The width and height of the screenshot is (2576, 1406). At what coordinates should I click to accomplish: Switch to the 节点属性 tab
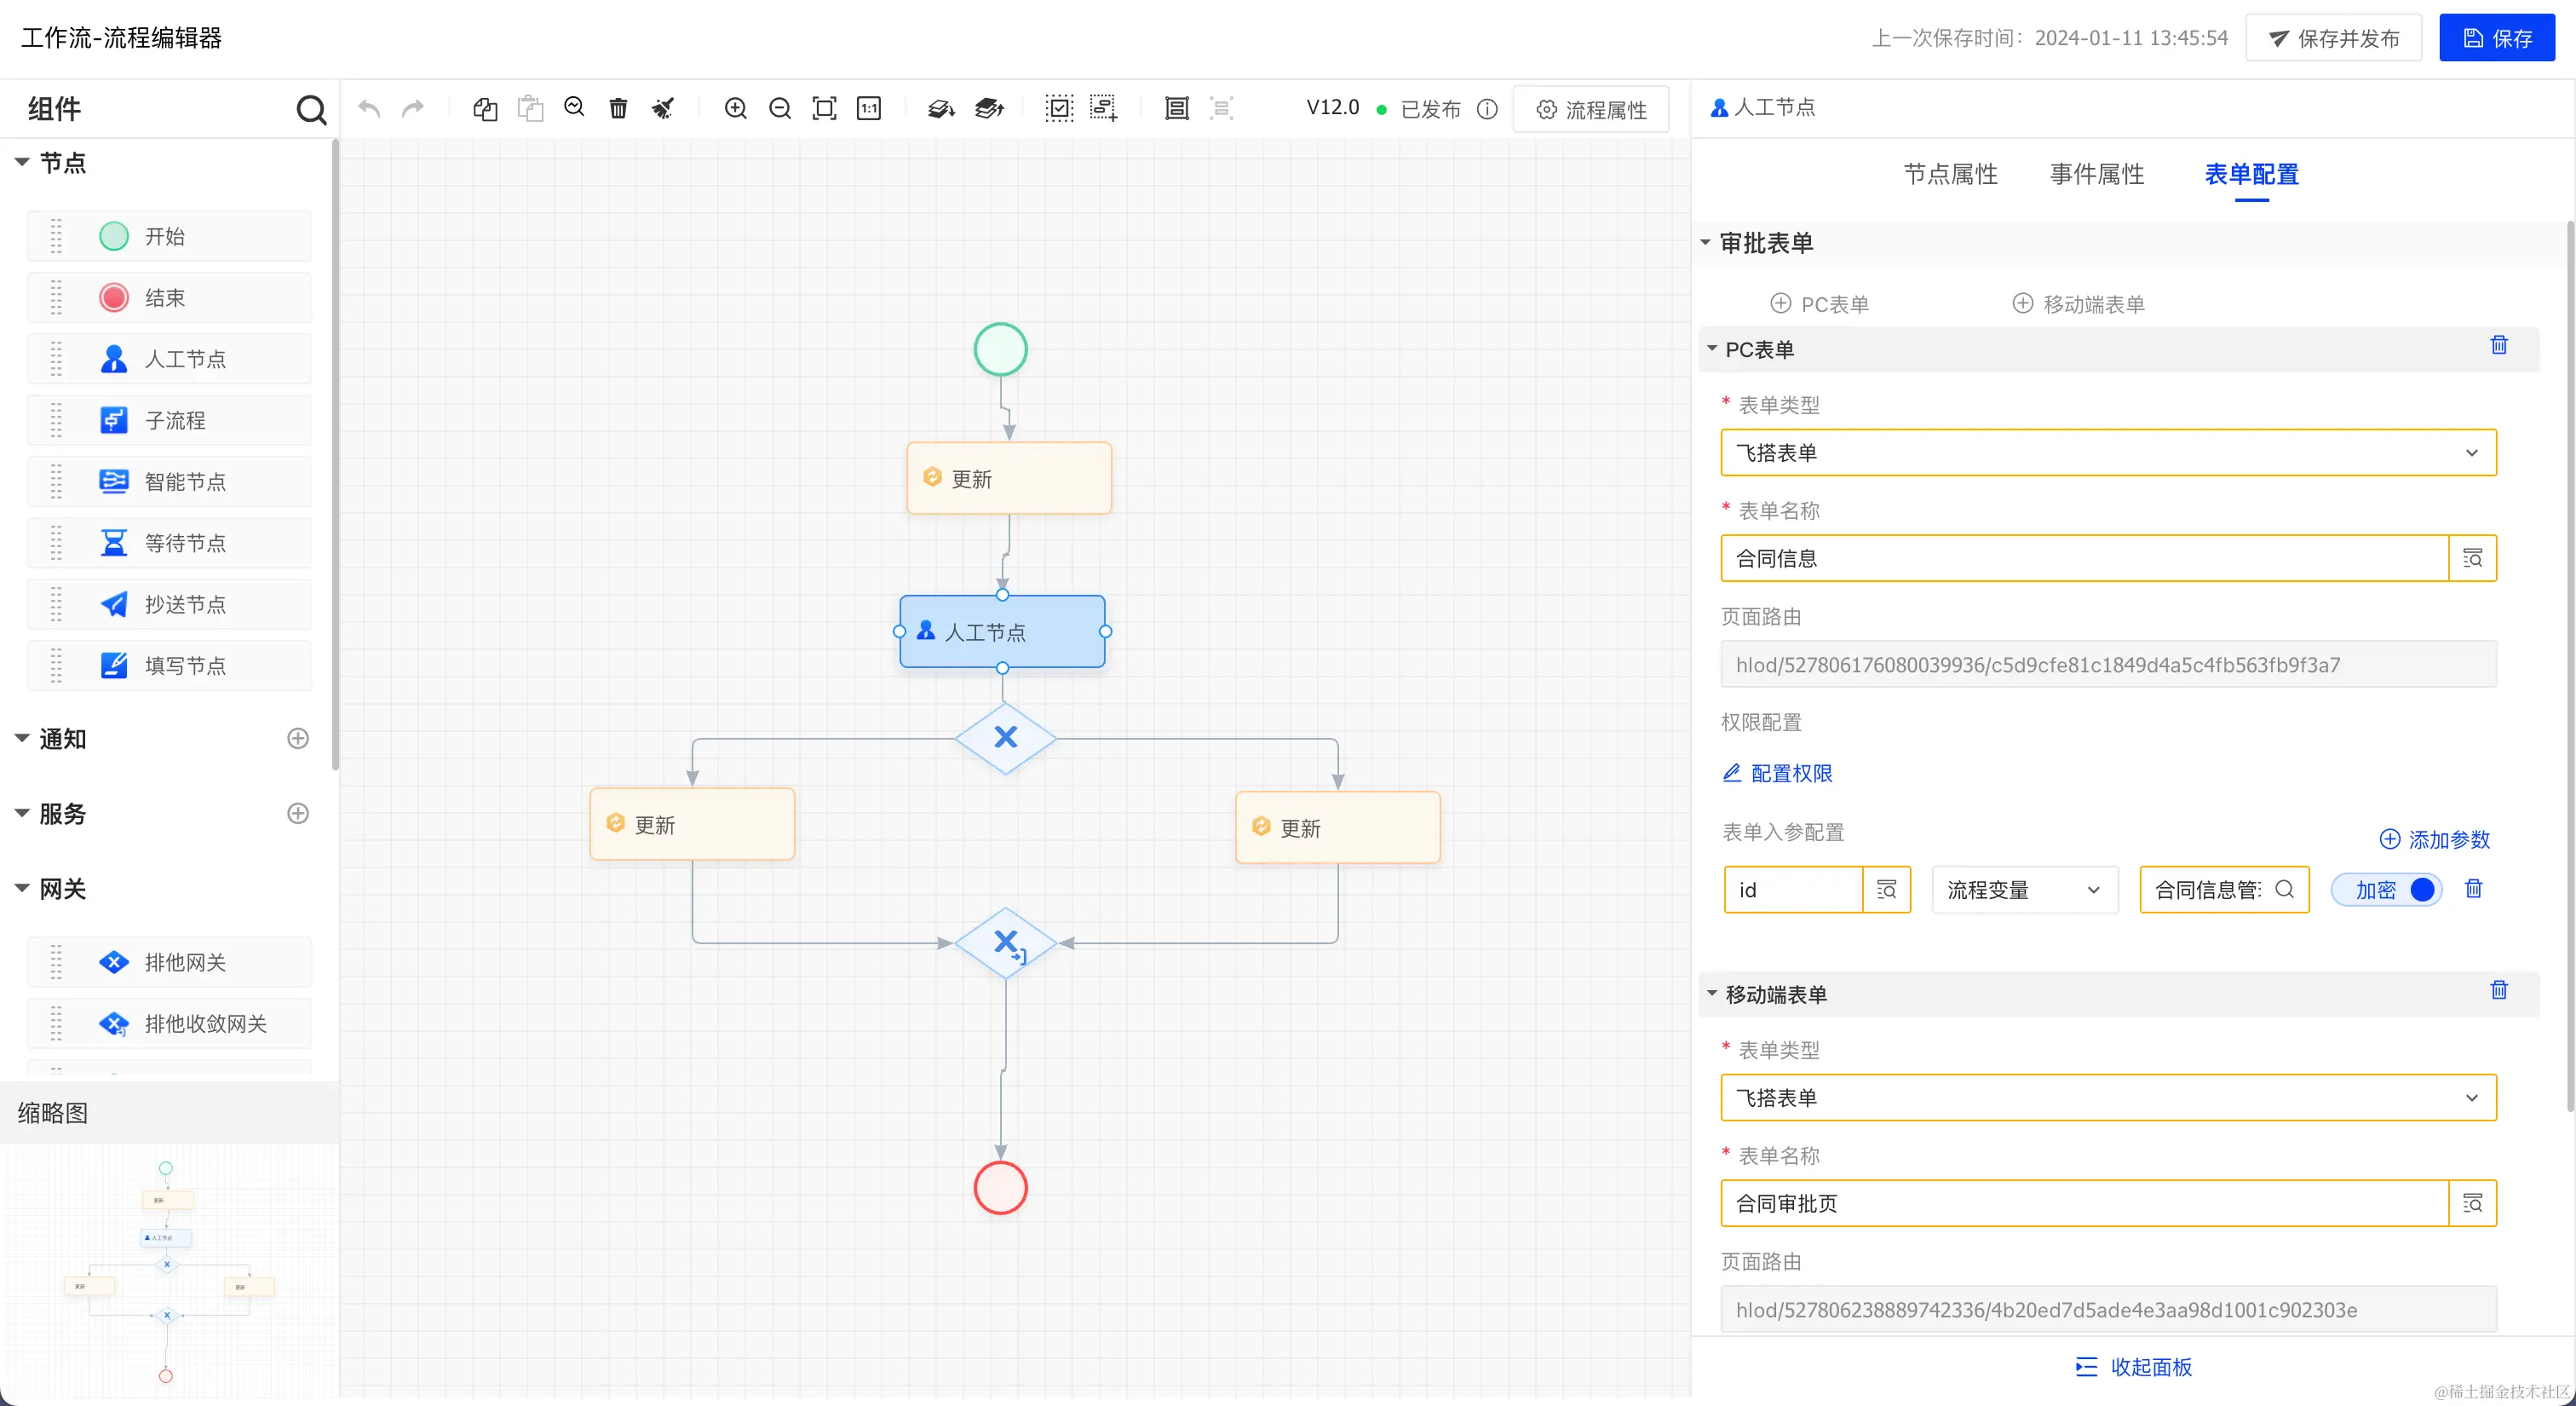pos(1950,174)
